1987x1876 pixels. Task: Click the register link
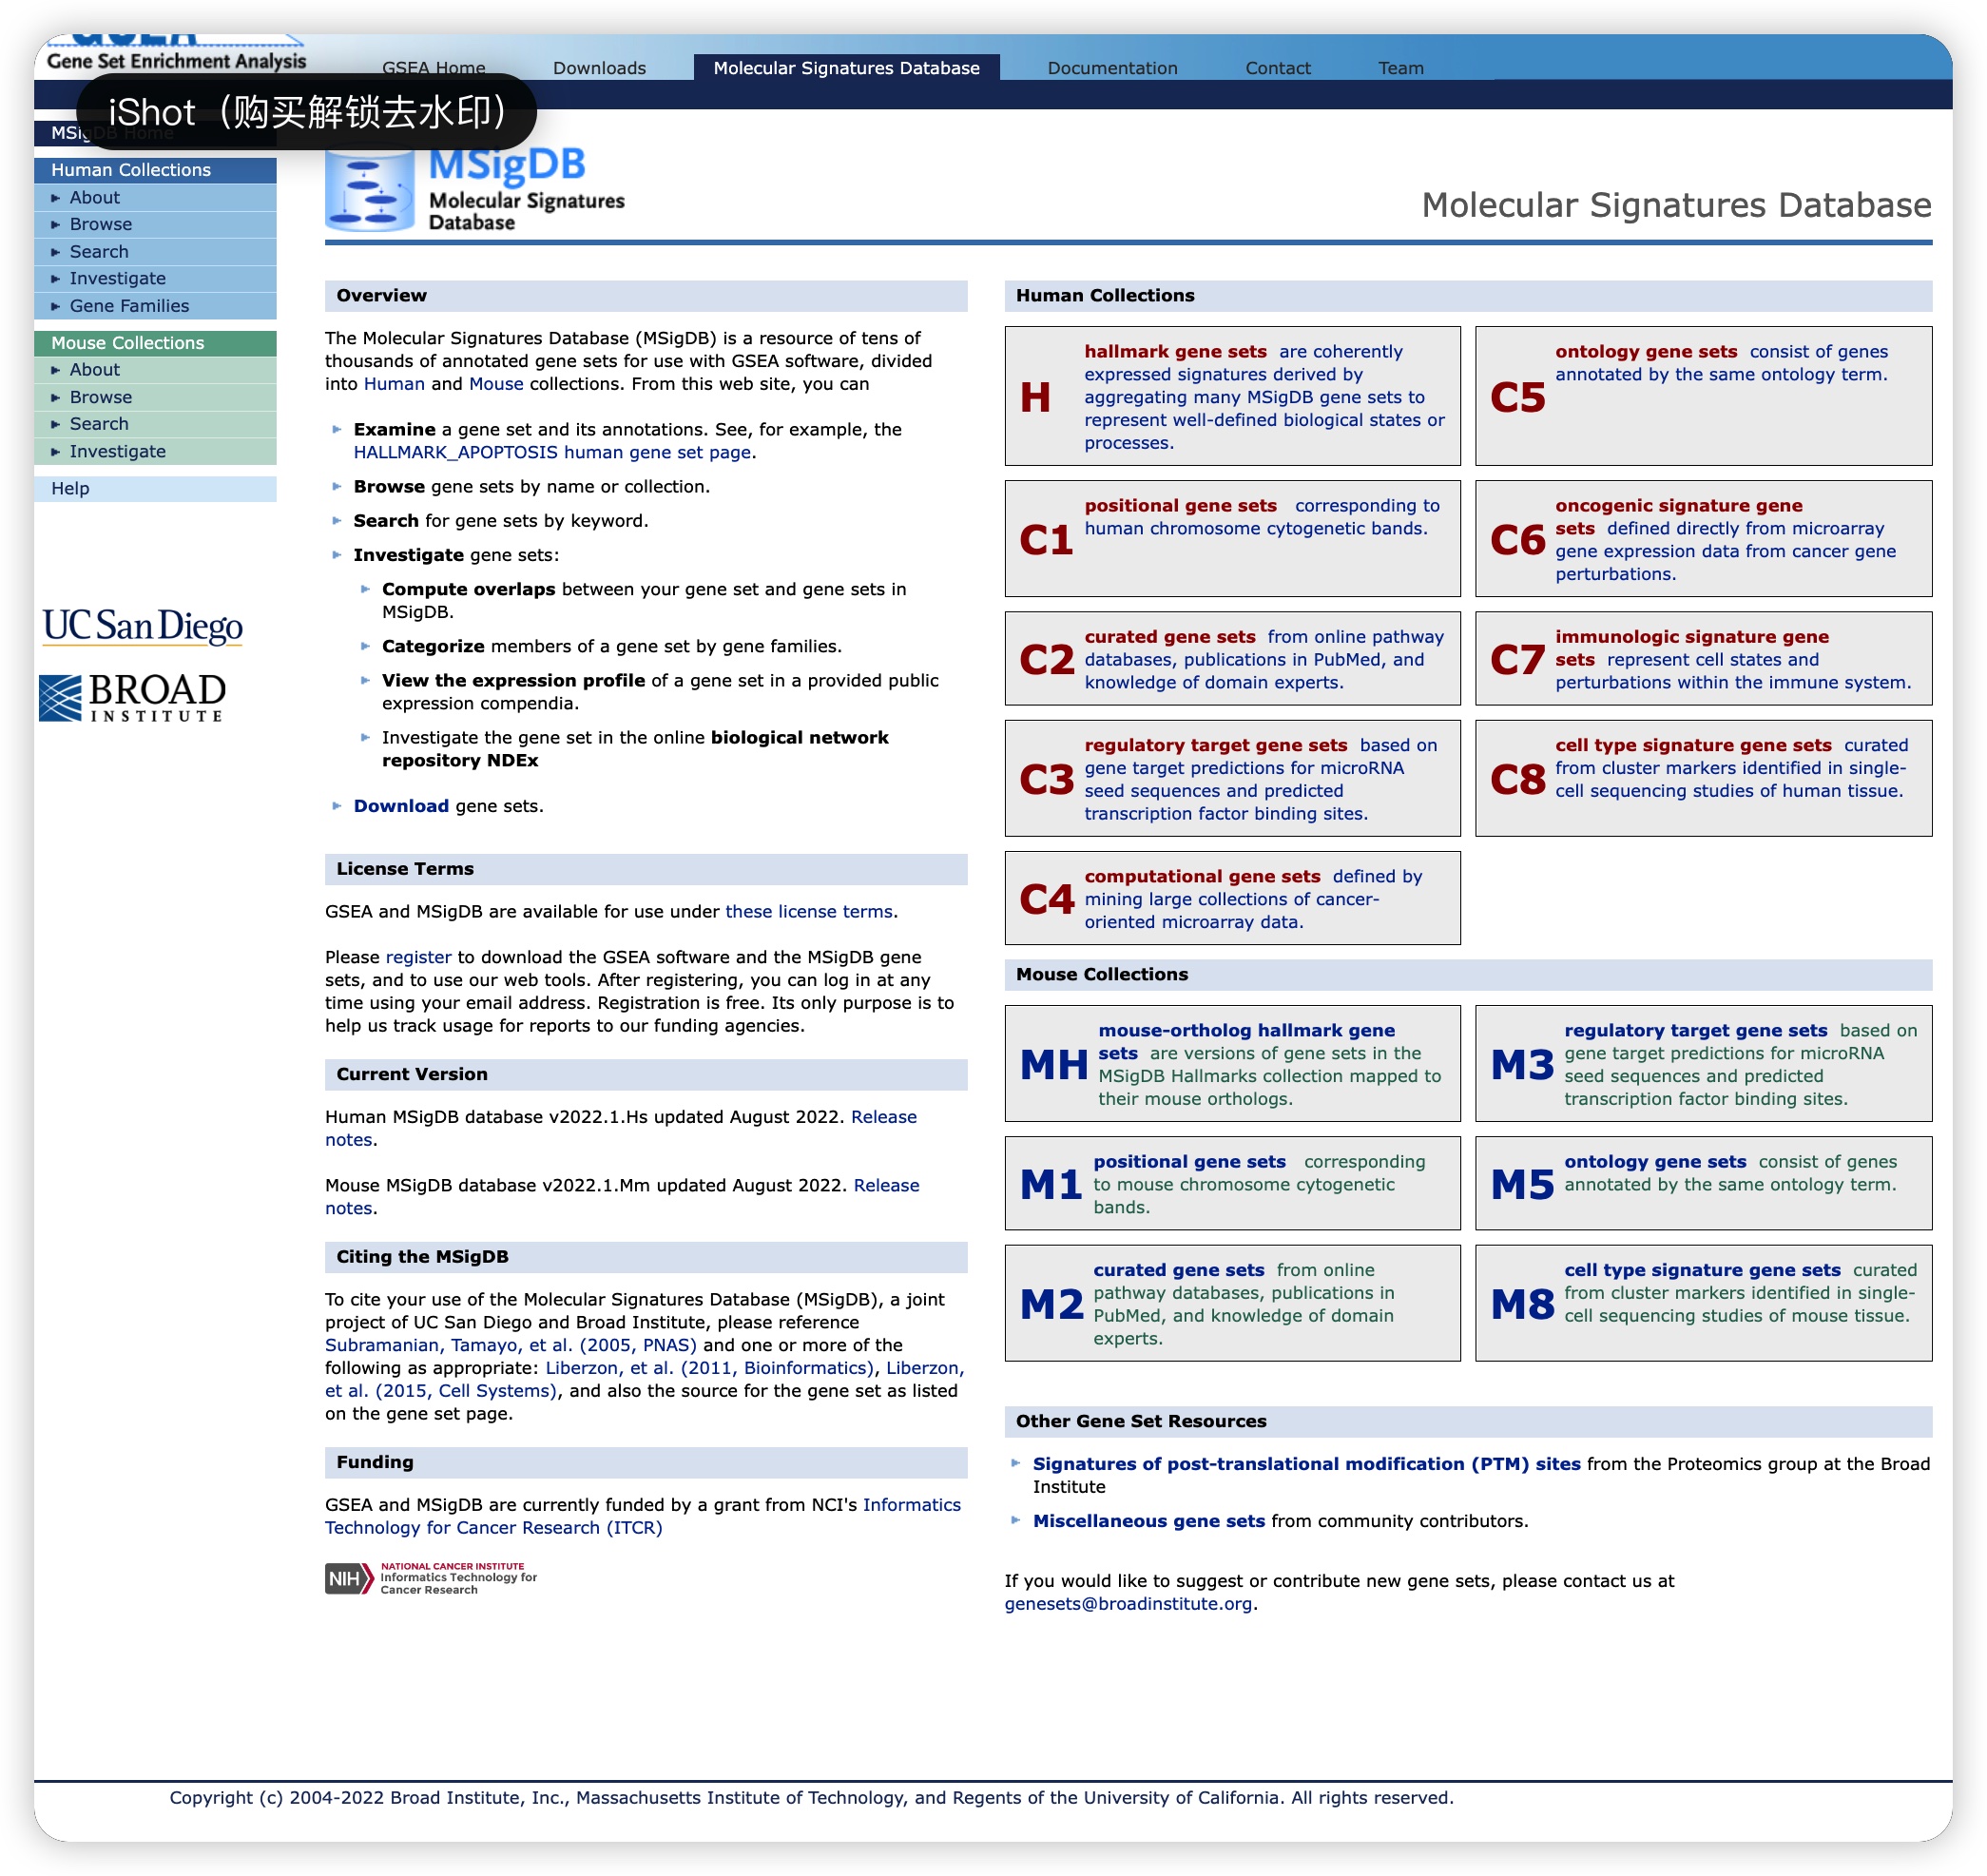(418, 958)
